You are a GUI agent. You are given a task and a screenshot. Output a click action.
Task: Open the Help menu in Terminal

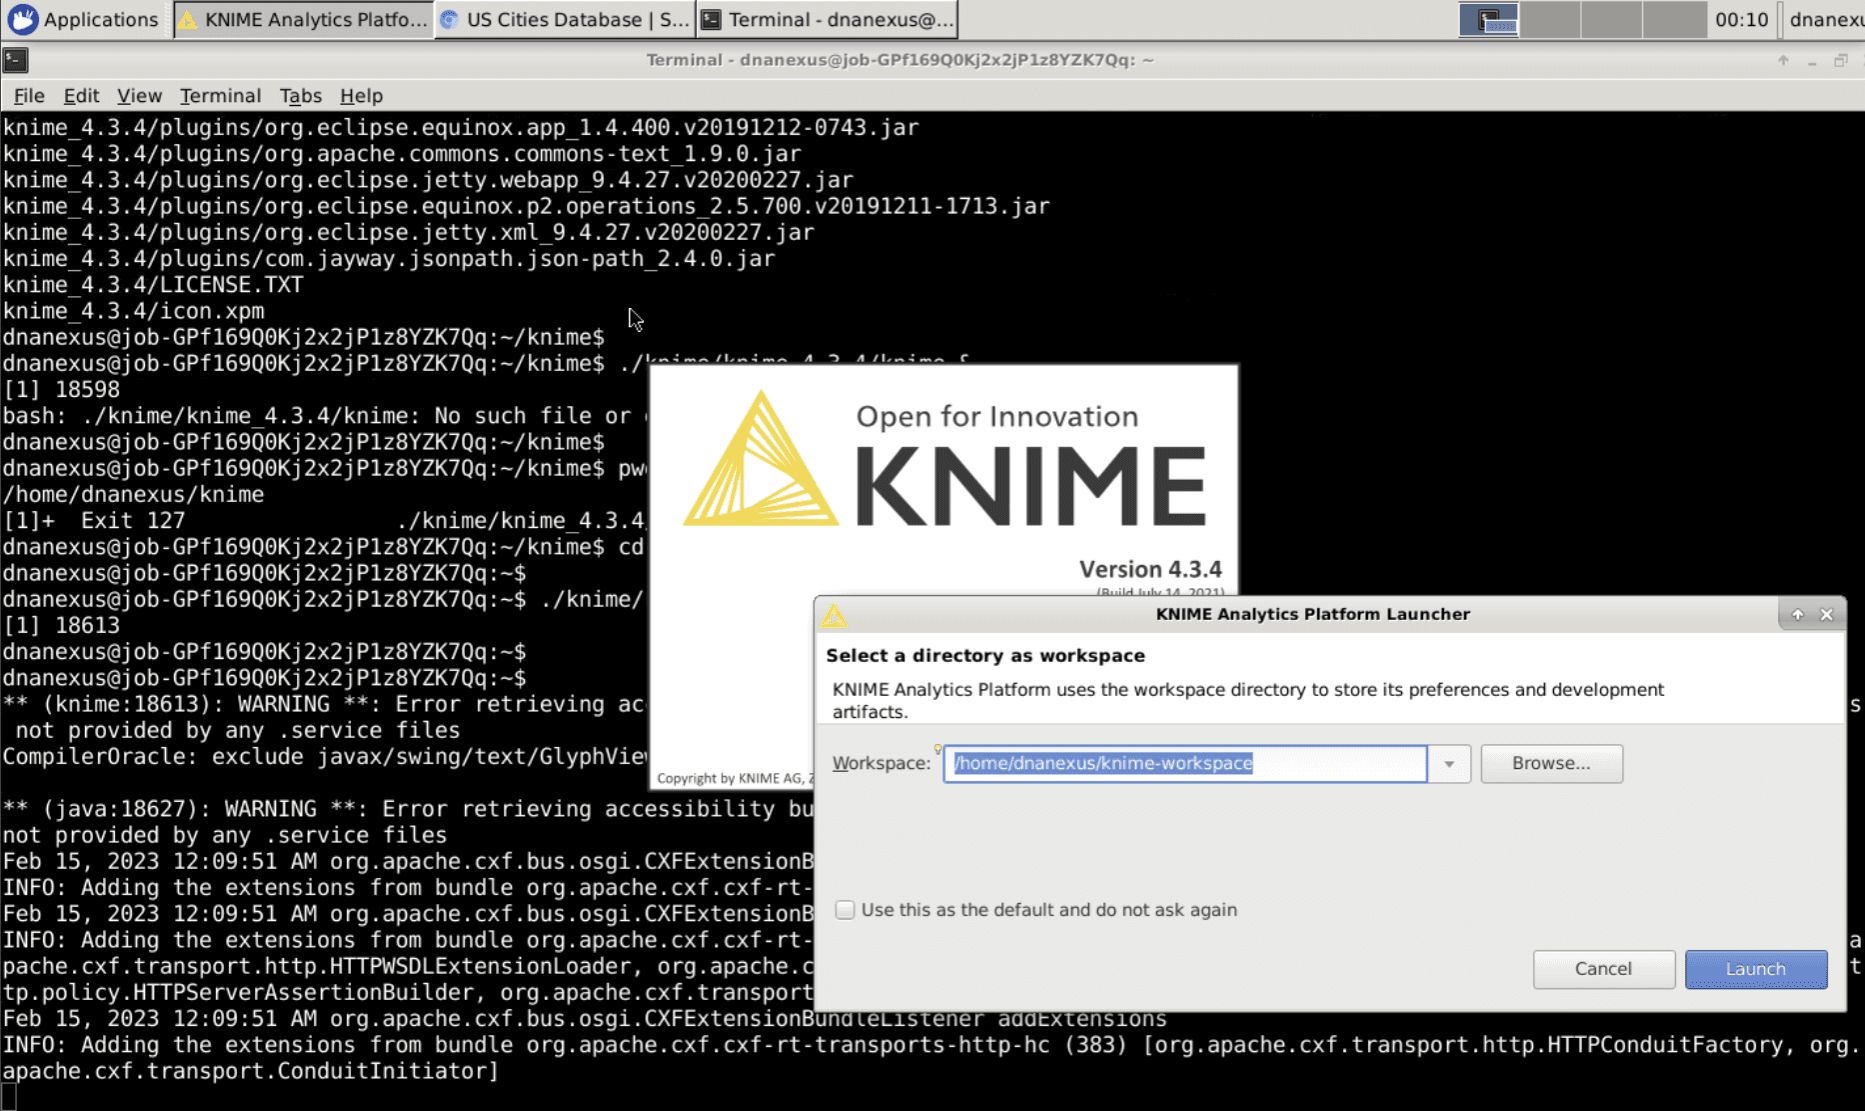click(x=361, y=96)
